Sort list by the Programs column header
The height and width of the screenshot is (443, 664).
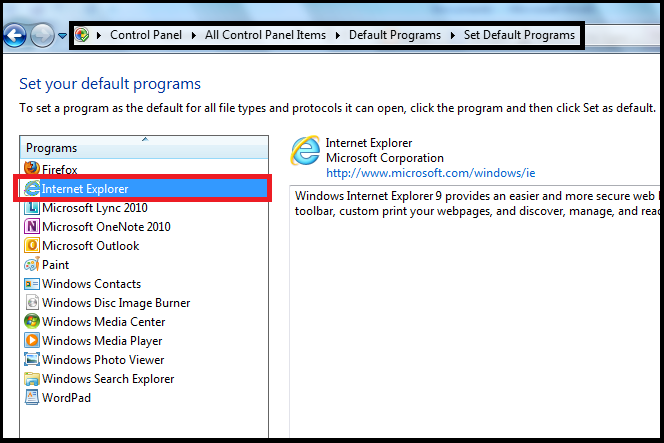point(144,148)
